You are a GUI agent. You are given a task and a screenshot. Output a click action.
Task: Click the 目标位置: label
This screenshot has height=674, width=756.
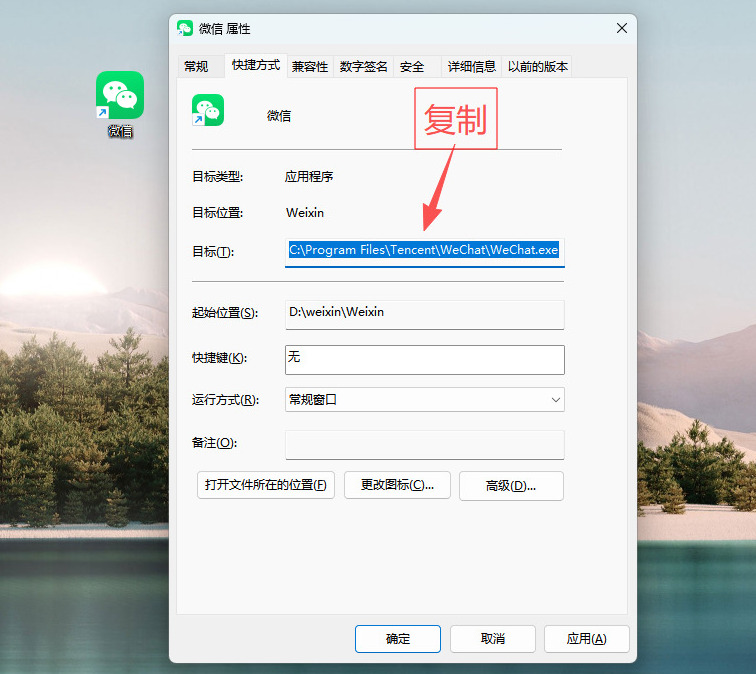217,213
